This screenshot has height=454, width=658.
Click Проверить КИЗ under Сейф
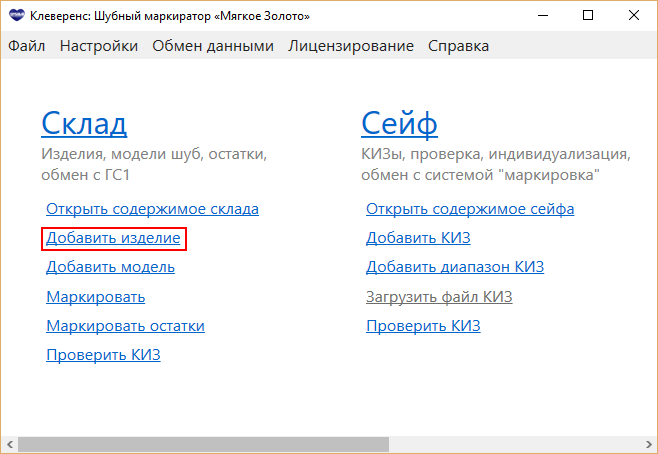(423, 326)
